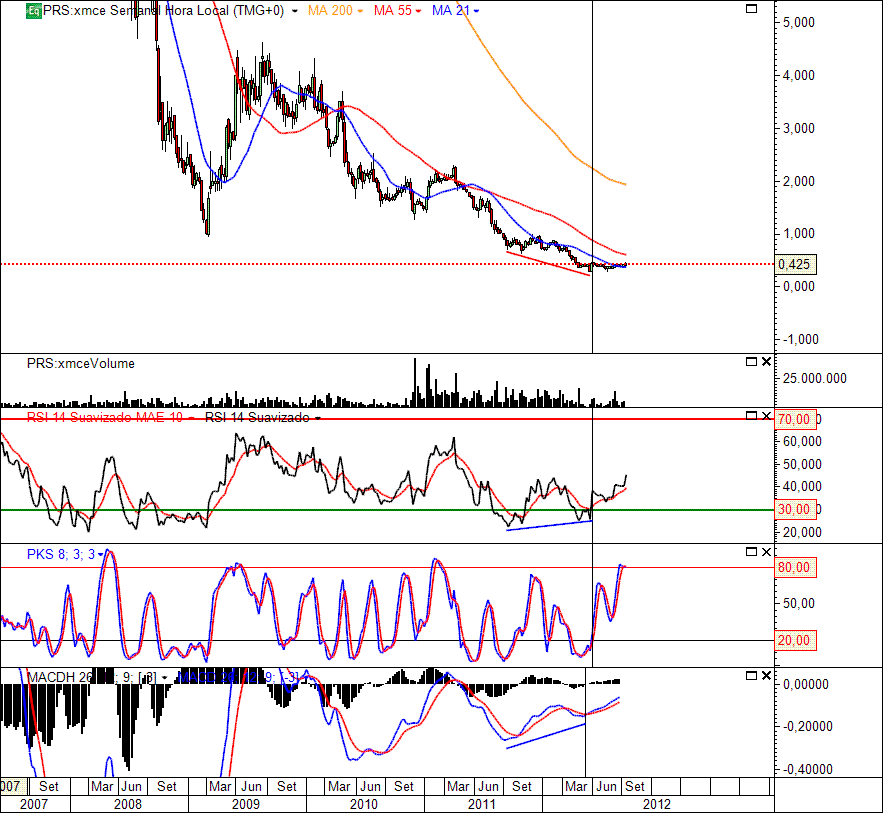Close the PRS:xmce Volume pane
883x813 pixels.
[766, 361]
